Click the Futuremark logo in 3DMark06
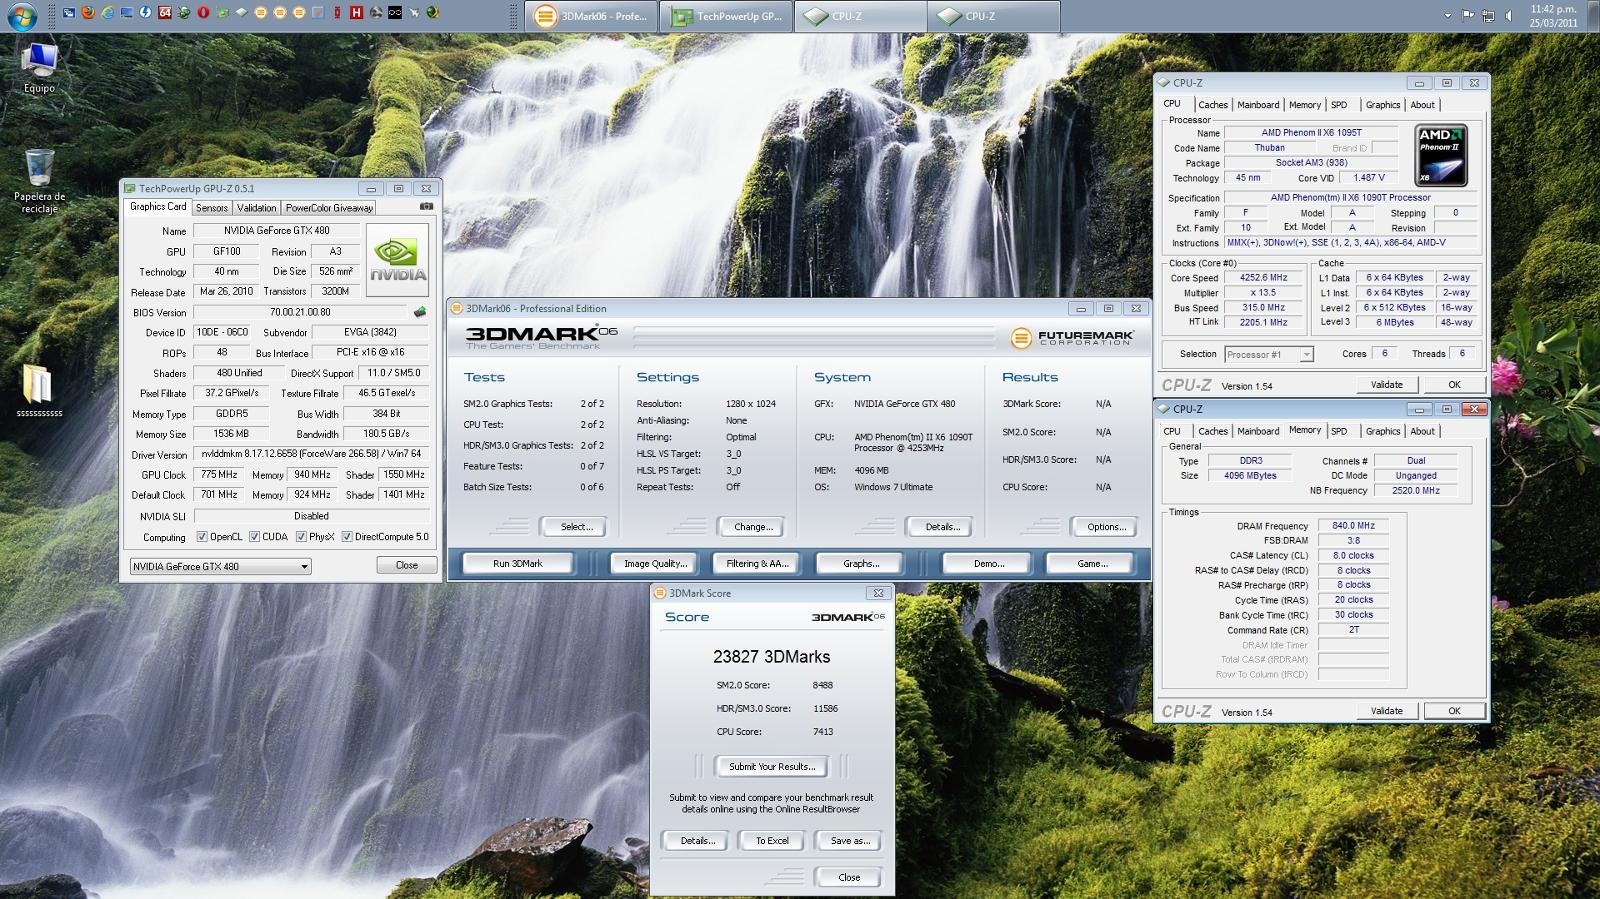This screenshot has height=899, width=1600. pos(1072,339)
